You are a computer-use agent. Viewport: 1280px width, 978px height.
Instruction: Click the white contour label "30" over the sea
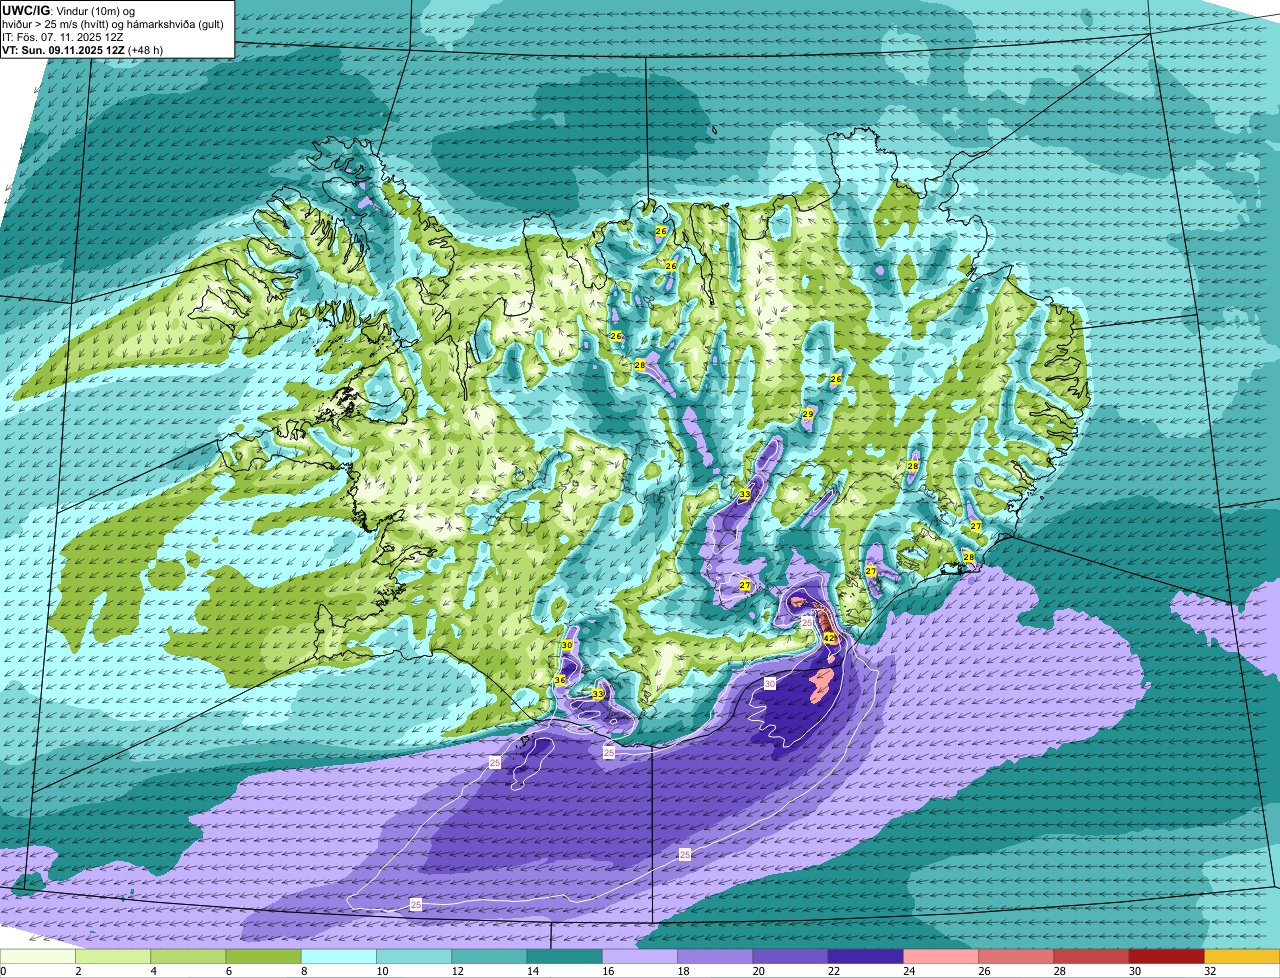pos(770,683)
